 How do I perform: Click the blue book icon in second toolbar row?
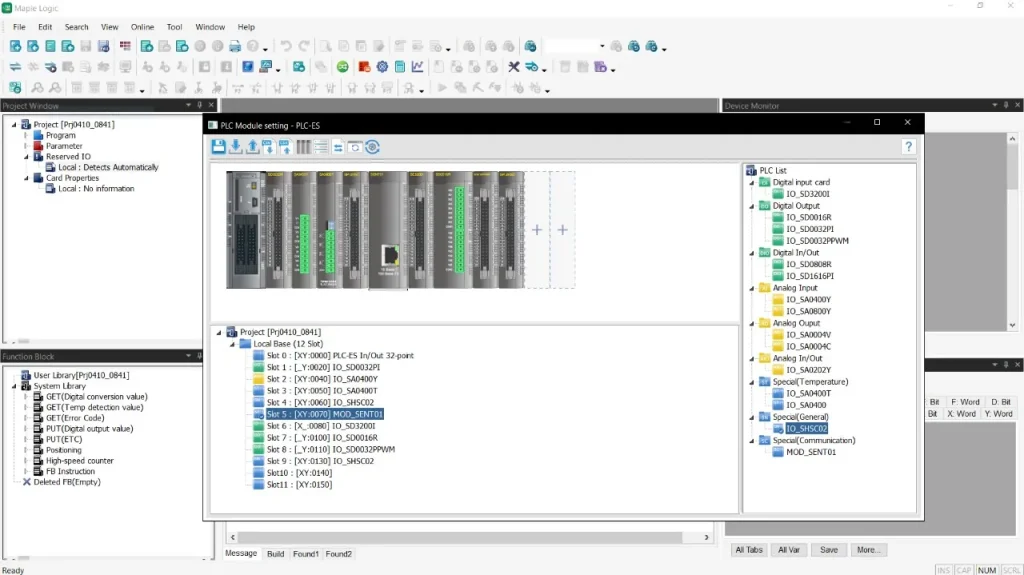tap(248, 67)
